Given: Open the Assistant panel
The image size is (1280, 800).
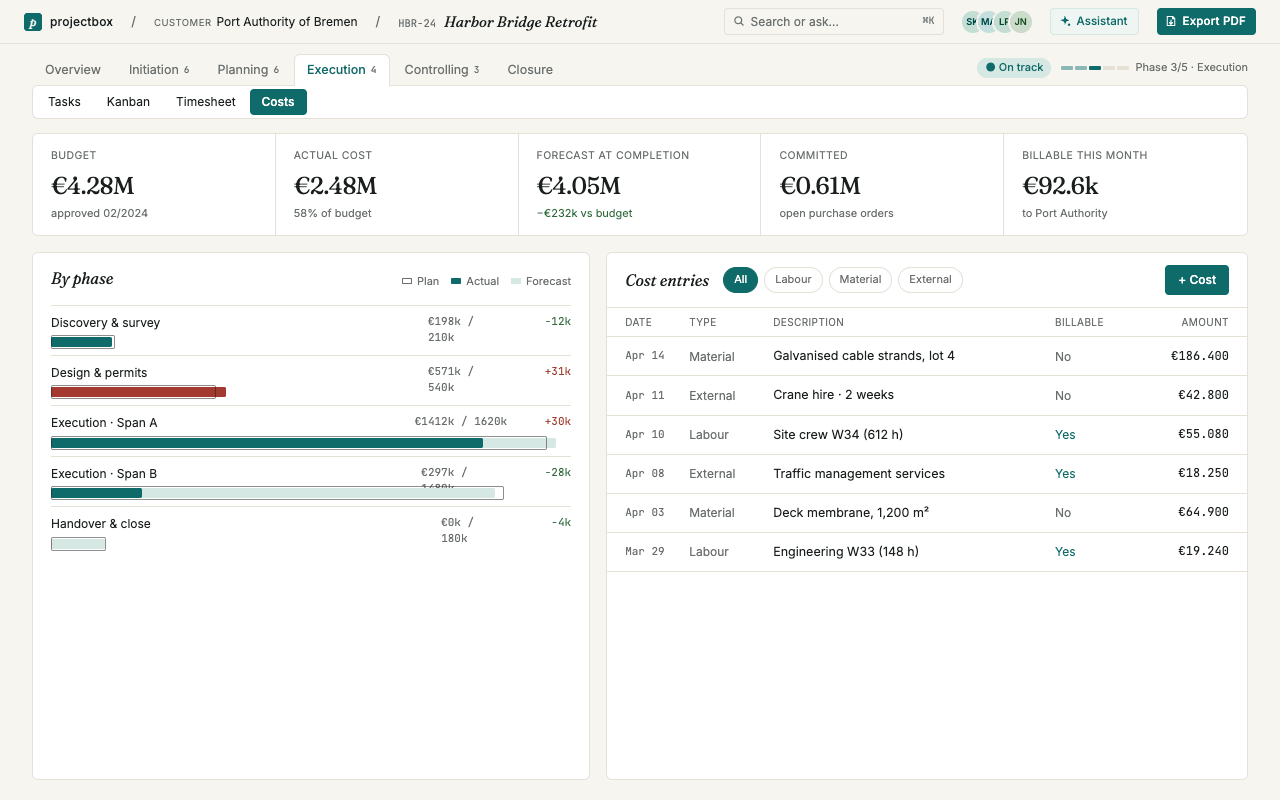Looking at the screenshot, I should tap(1094, 21).
